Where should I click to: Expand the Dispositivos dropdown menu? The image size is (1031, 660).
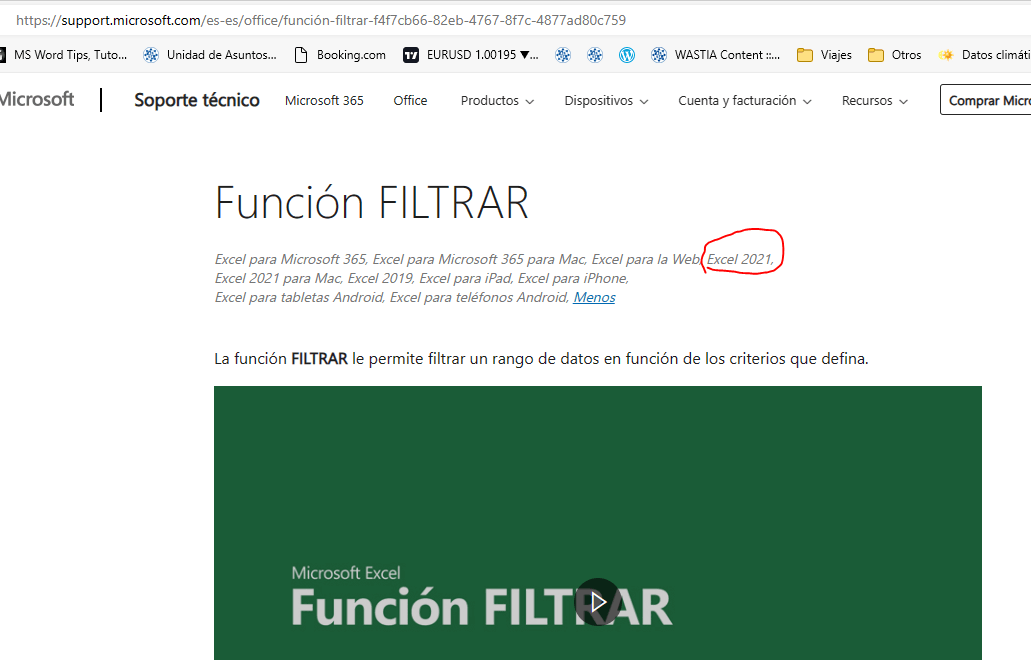point(606,101)
